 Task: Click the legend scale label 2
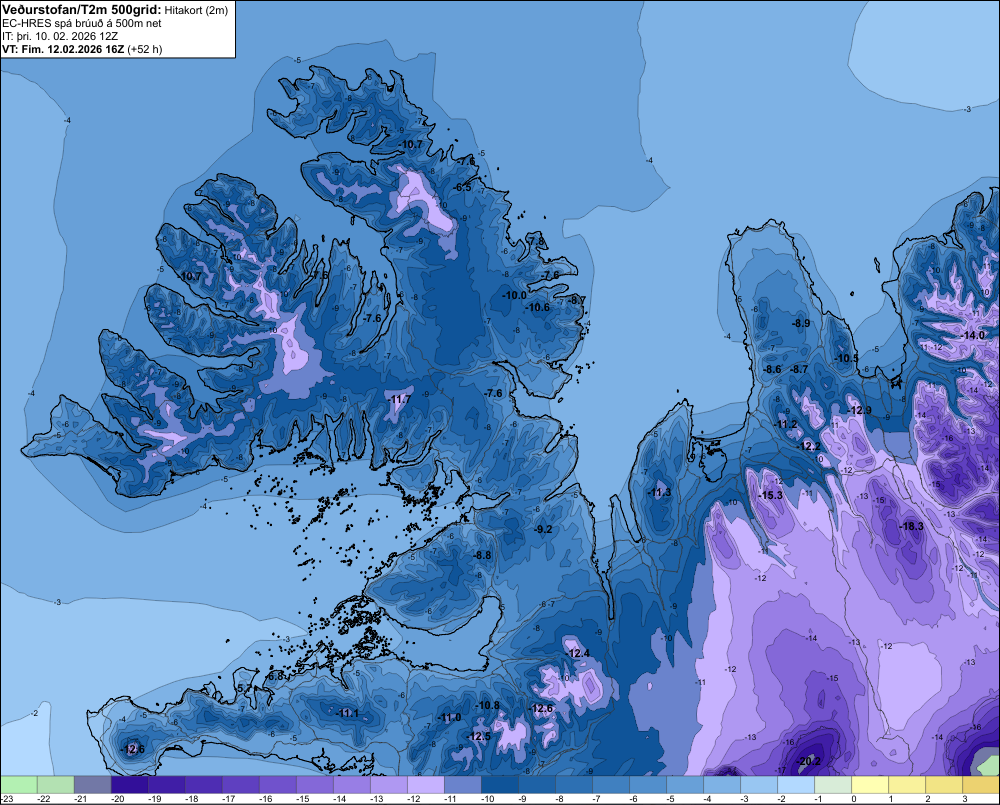(927, 799)
